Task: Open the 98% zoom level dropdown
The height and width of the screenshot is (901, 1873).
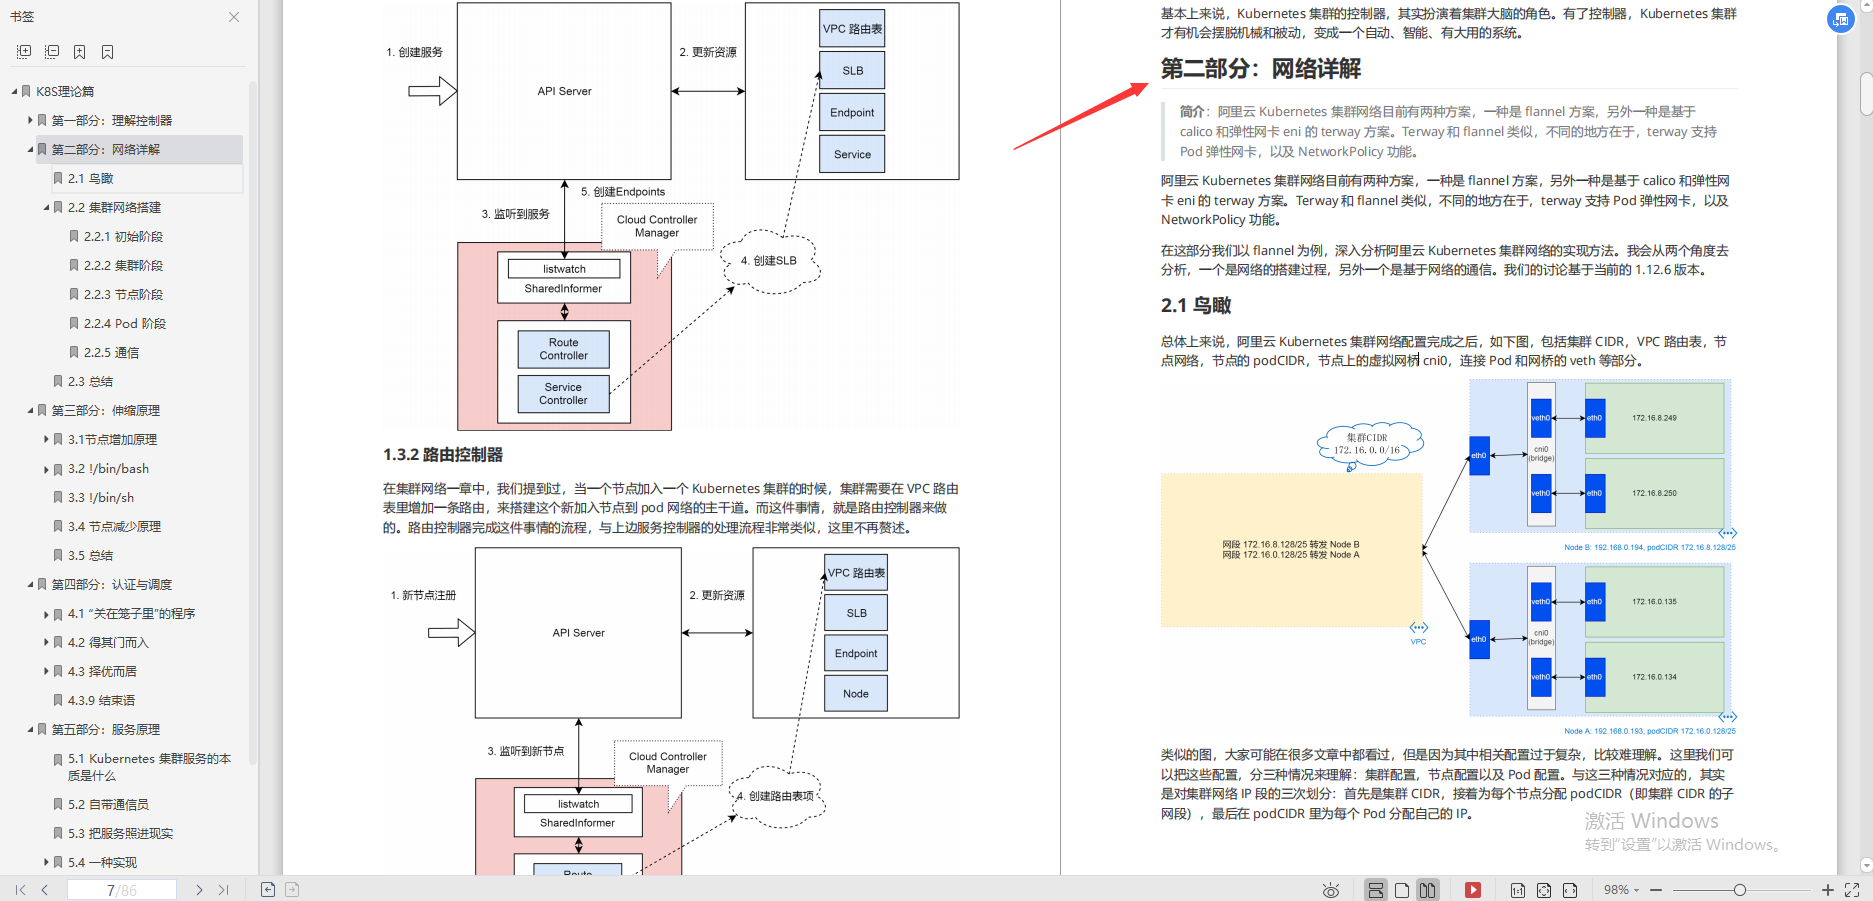Action: 1621,890
